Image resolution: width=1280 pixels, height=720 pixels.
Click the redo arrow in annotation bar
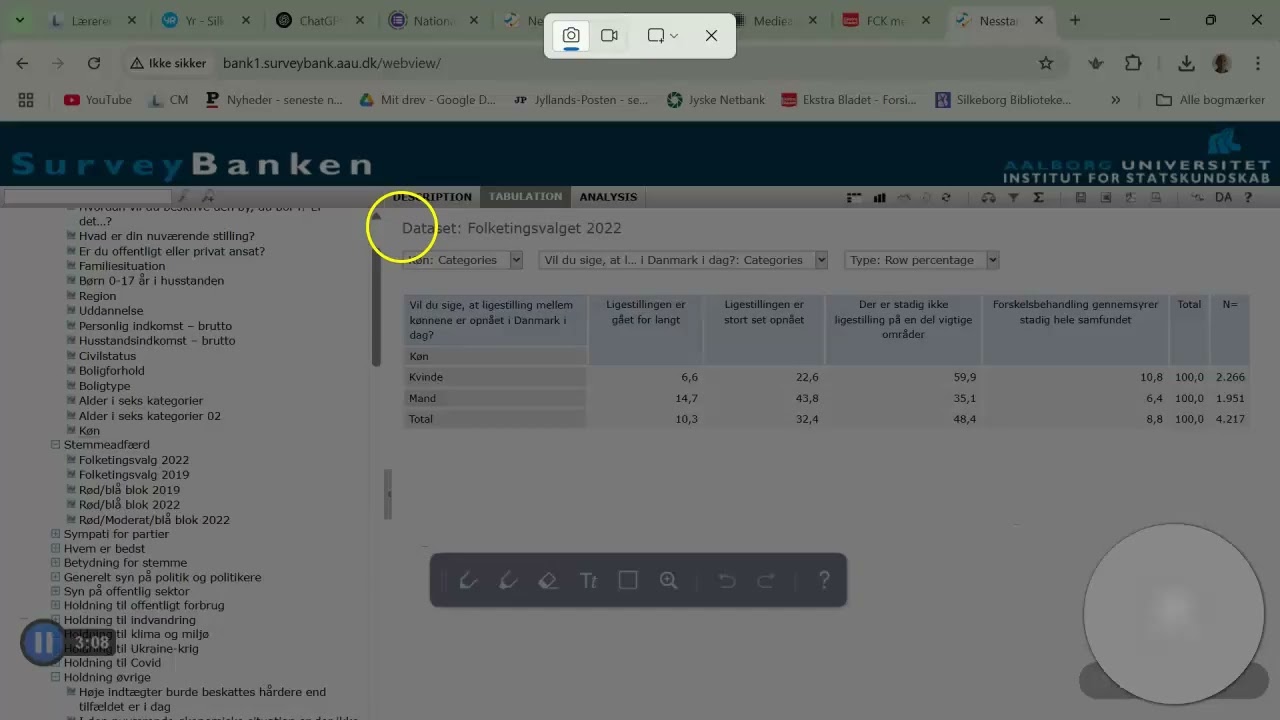pos(766,581)
